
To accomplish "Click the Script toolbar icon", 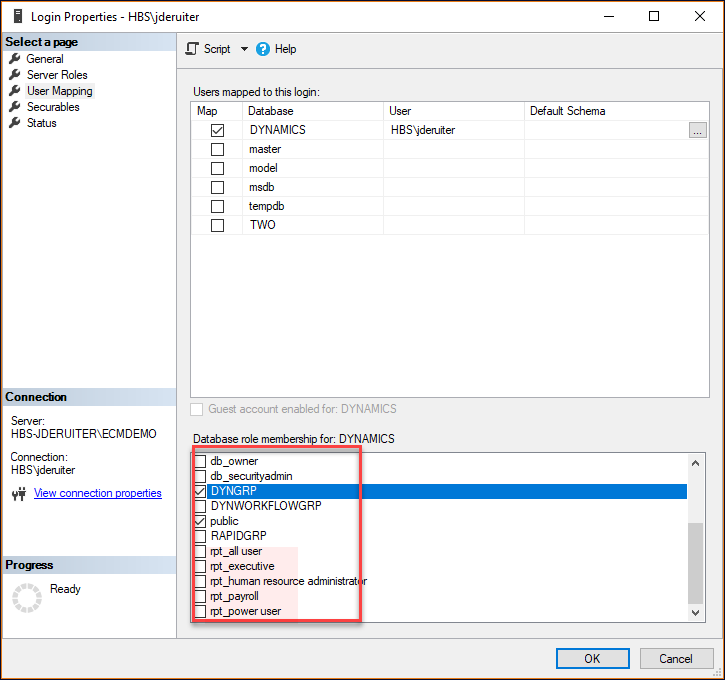I will click(192, 49).
